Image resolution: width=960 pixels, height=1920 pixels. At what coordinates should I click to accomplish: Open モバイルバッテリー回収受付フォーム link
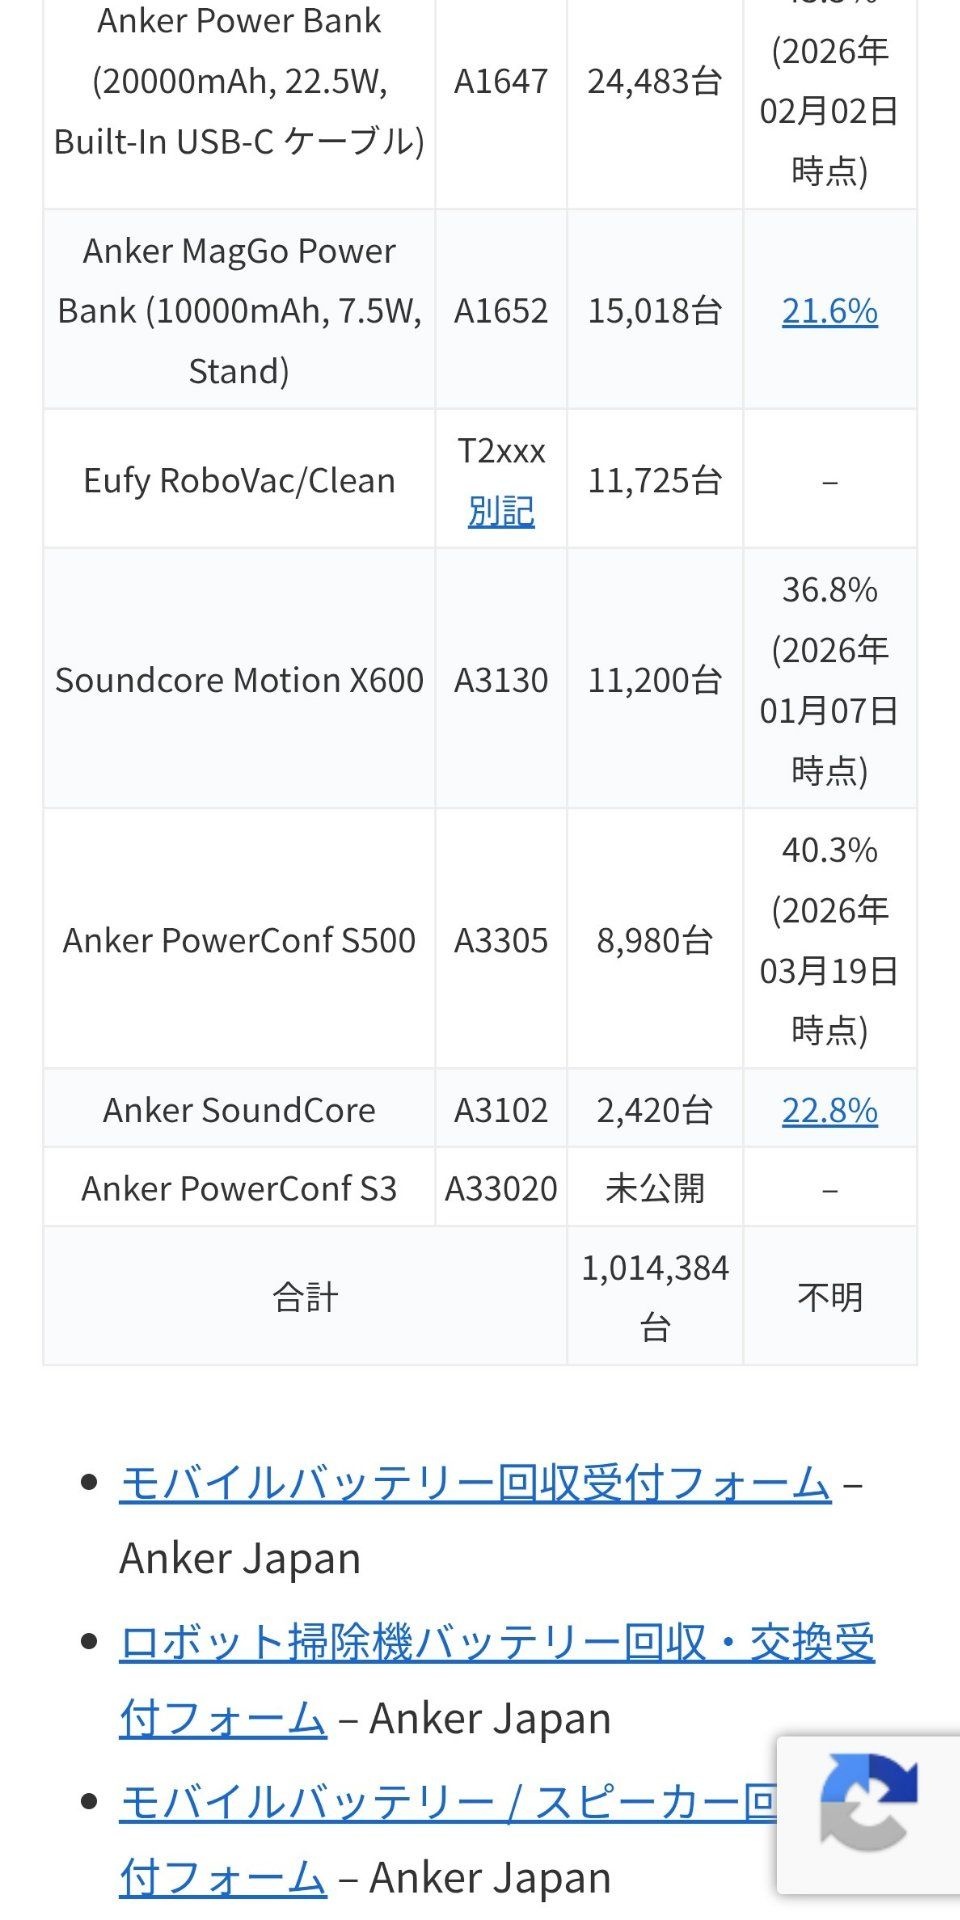coord(475,1482)
